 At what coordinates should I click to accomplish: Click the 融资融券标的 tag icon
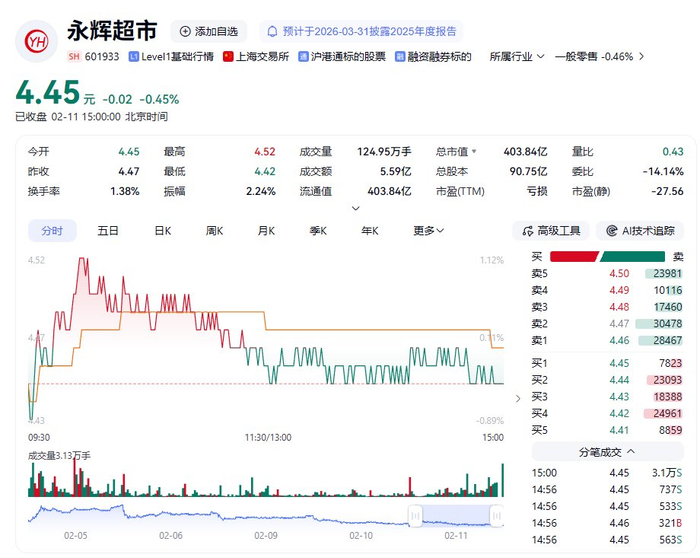pyautogui.click(x=400, y=57)
